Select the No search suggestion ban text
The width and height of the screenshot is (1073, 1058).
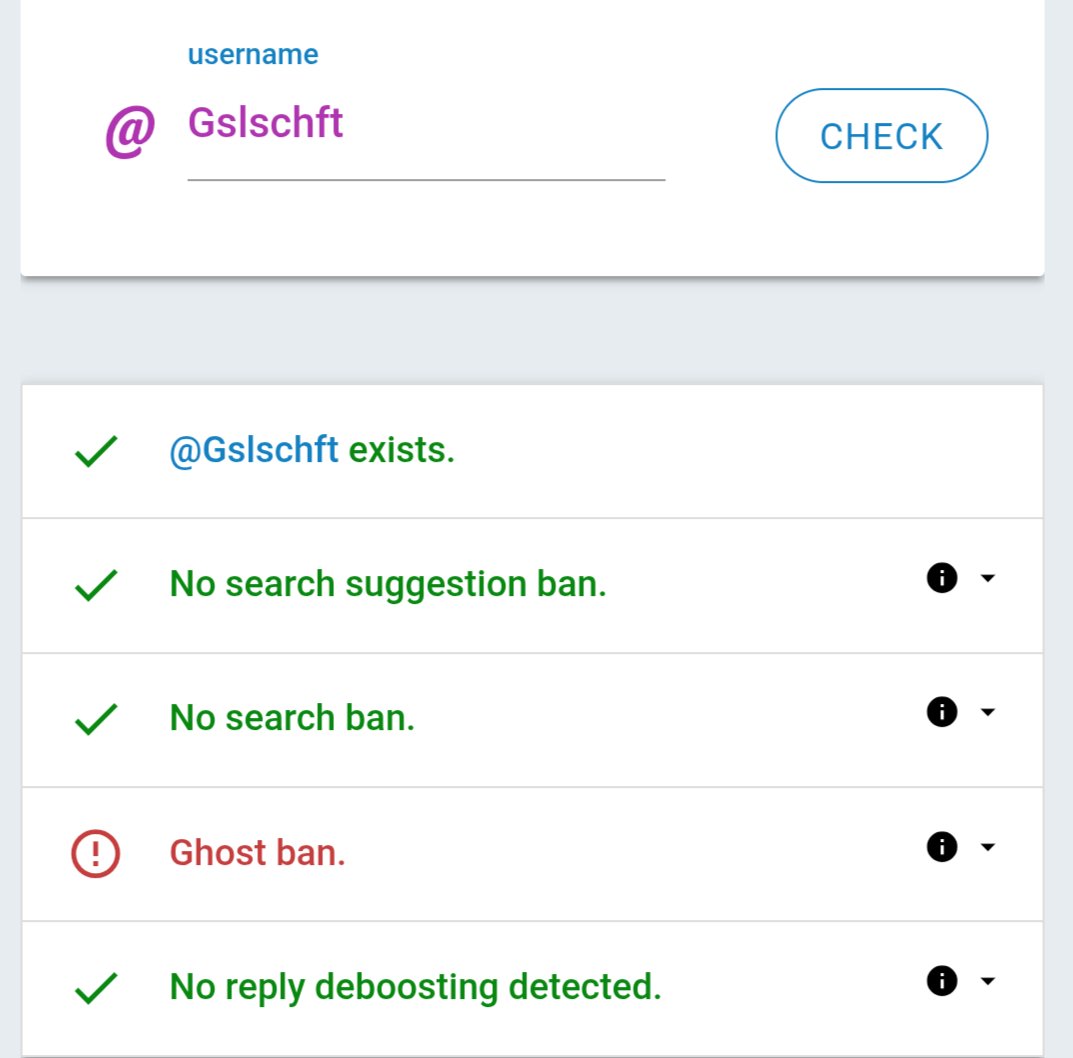pyautogui.click(x=388, y=584)
